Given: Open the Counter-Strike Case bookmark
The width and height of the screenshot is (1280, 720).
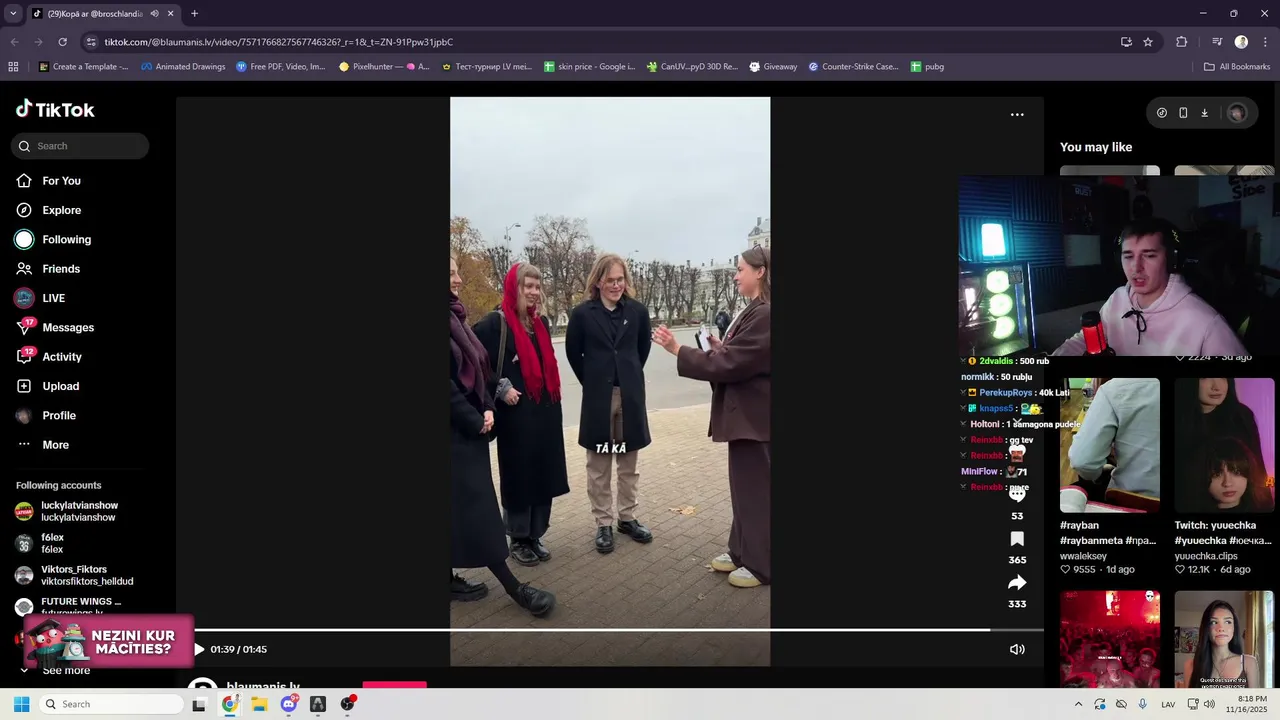Looking at the screenshot, I should pos(853,67).
